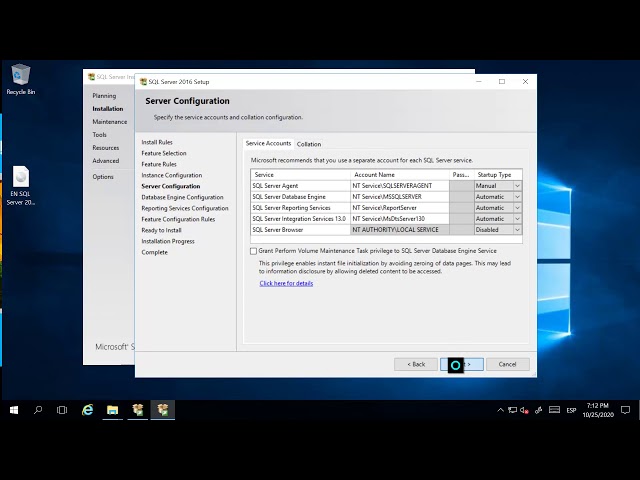This screenshot has height=480, width=640.
Task: Open the Recycle Bin desktop icon
Action: click(20, 80)
